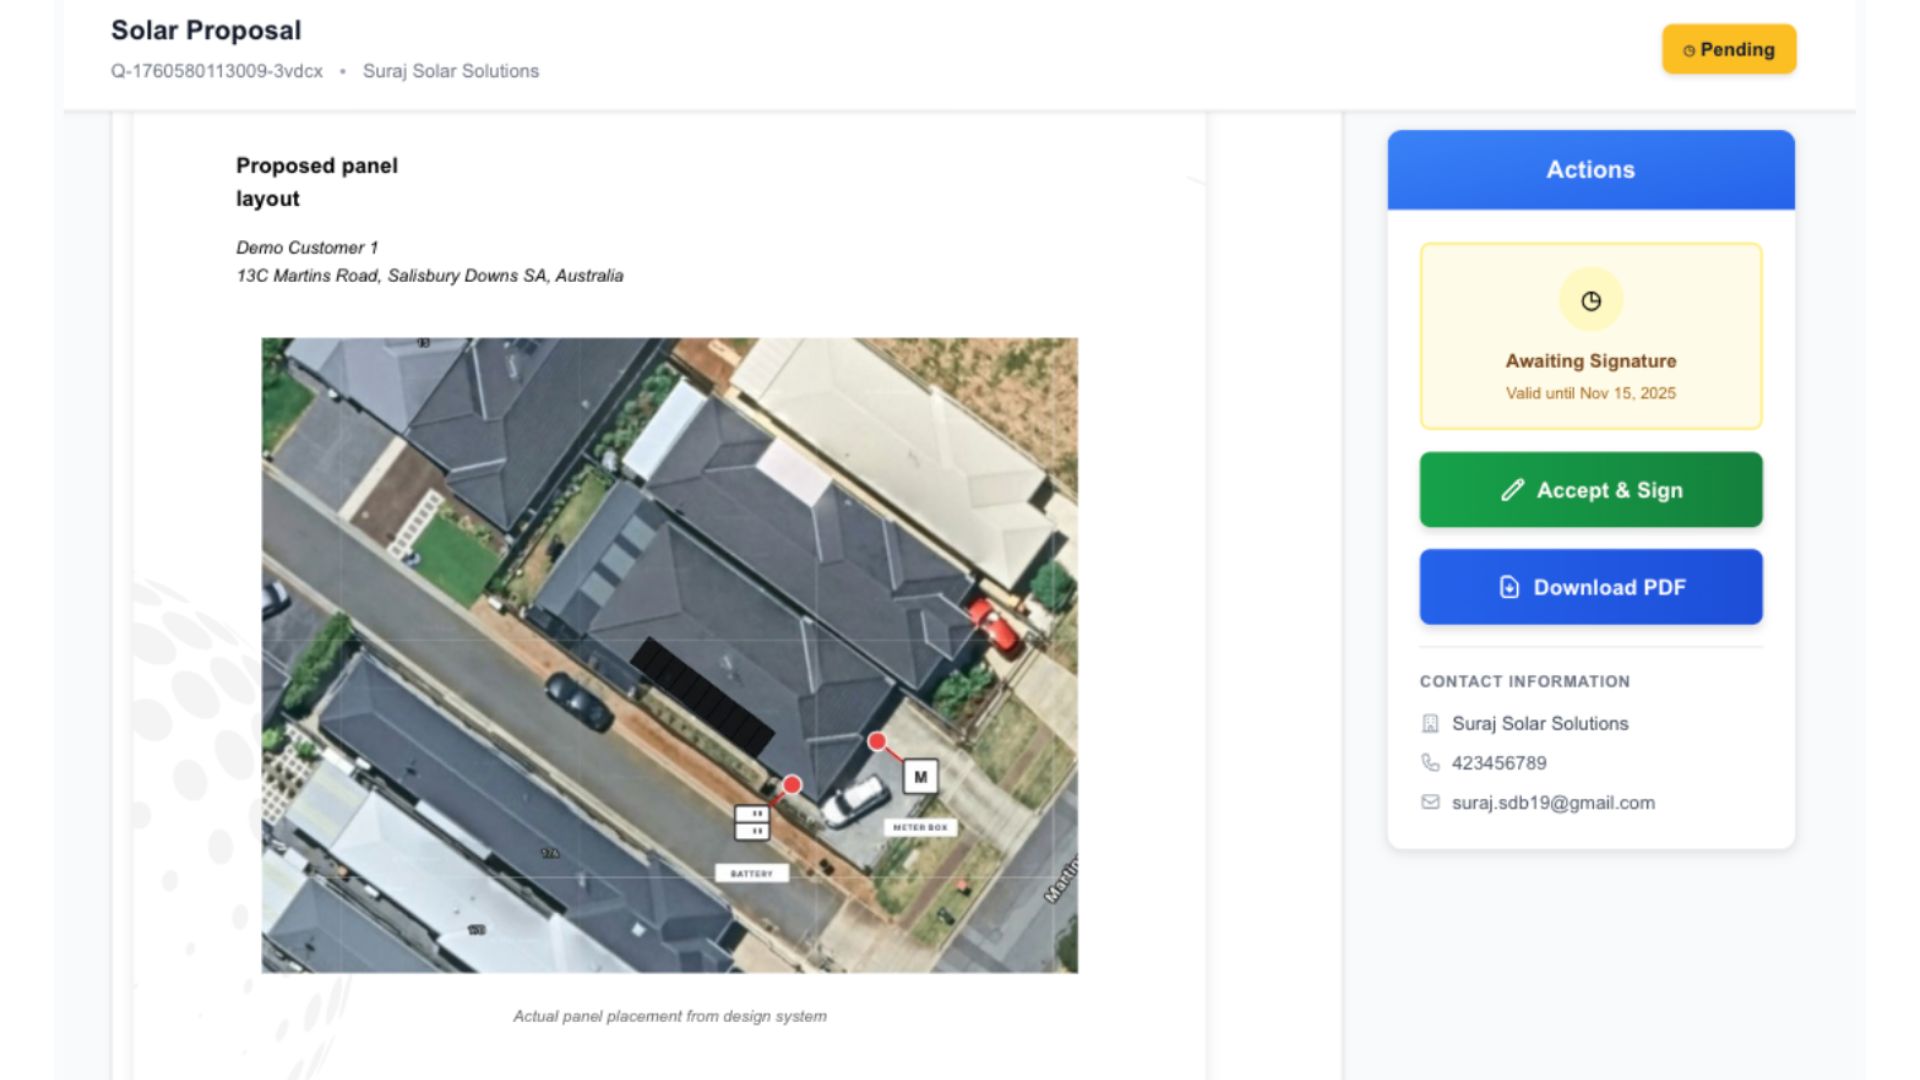Click the Pending status badge

1729,49
